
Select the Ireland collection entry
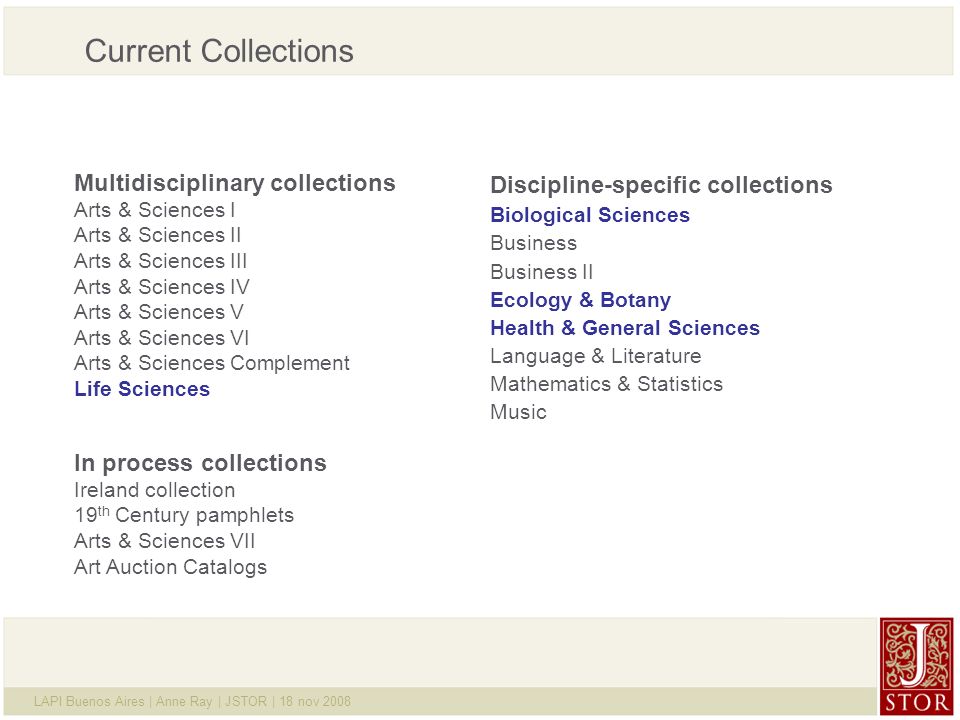click(154, 490)
